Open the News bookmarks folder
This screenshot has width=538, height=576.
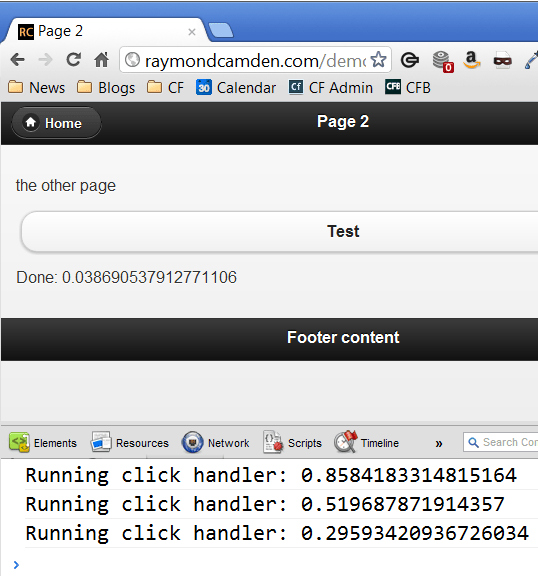[36, 88]
